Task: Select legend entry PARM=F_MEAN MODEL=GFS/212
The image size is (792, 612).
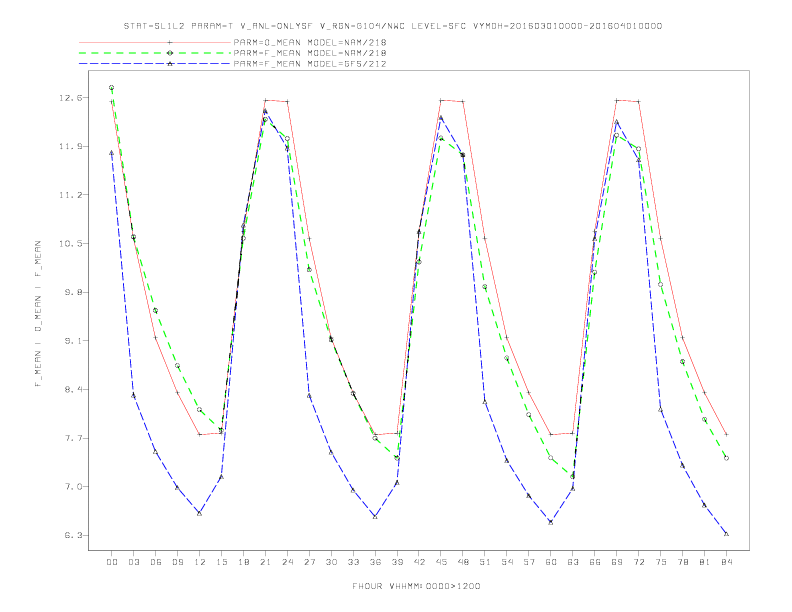Action: point(310,64)
